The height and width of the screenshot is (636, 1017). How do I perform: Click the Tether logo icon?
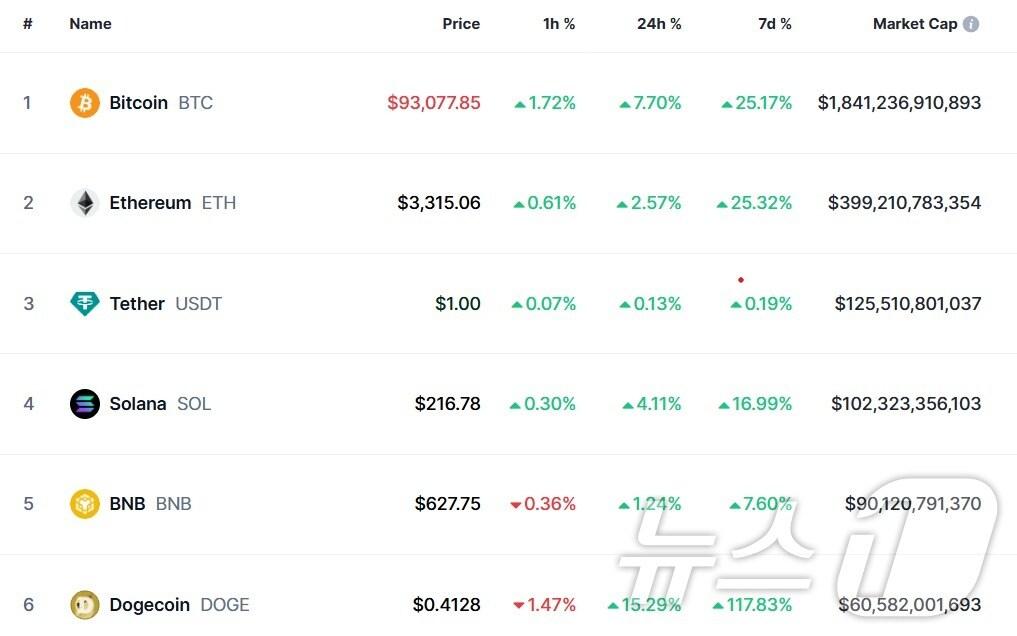point(85,304)
